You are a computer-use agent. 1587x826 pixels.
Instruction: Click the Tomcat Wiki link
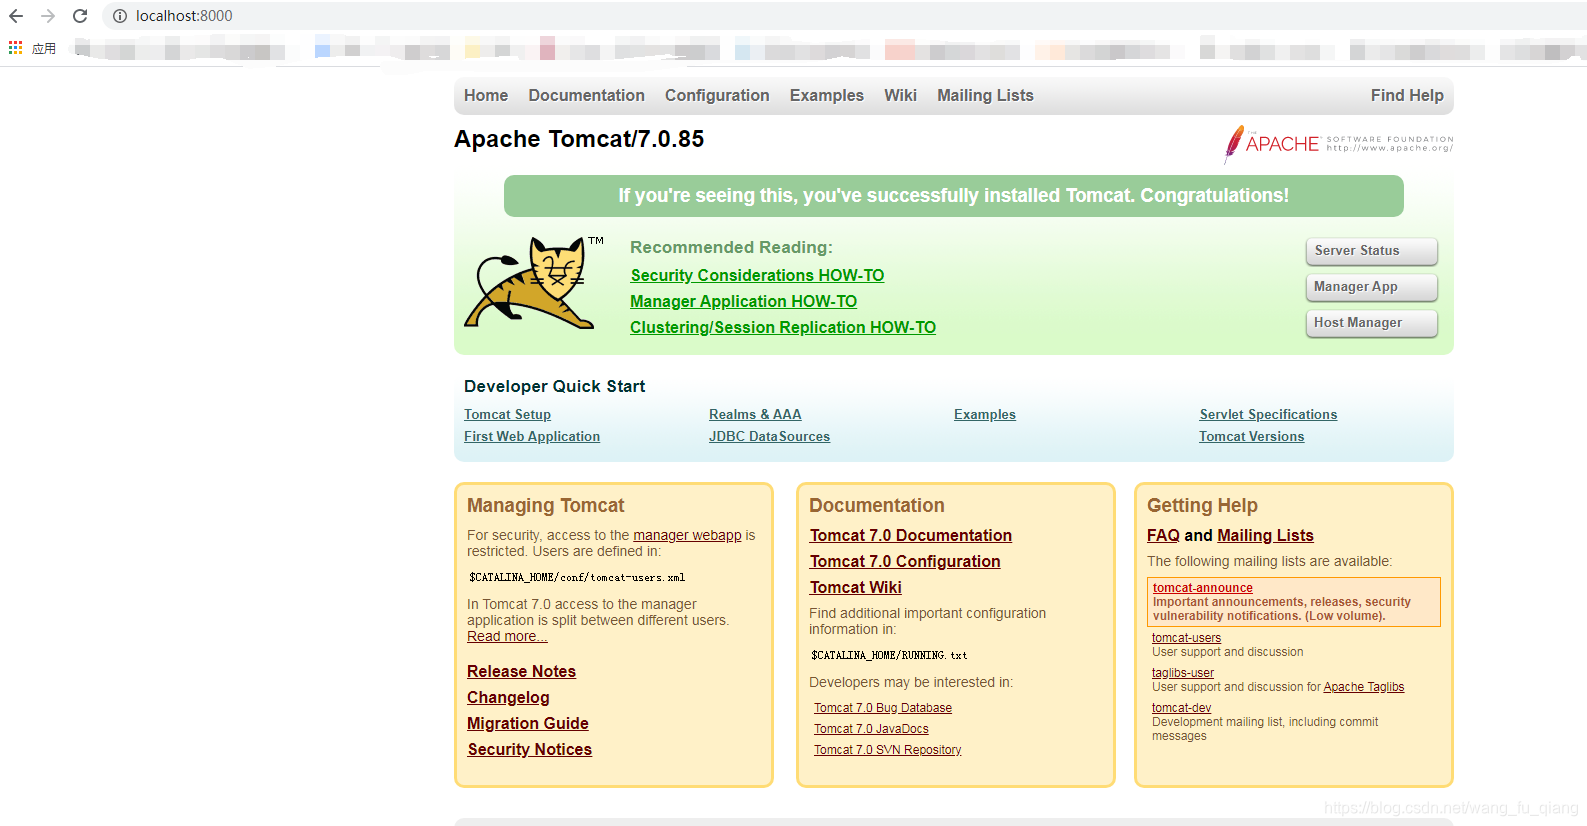pyautogui.click(x=855, y=587)
